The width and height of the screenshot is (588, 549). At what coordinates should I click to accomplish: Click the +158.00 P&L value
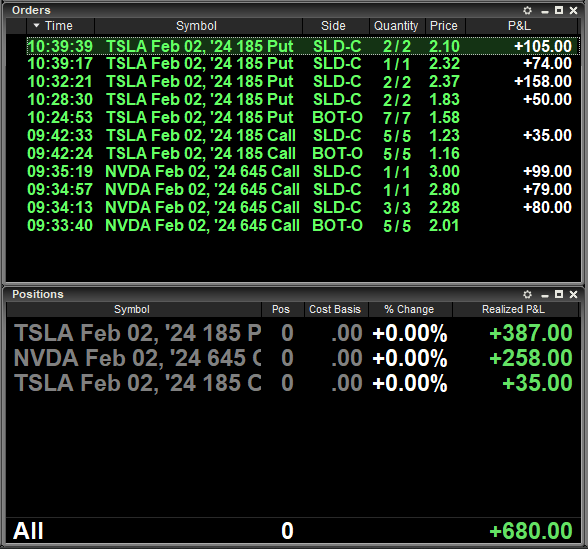[x=543, y=81]
